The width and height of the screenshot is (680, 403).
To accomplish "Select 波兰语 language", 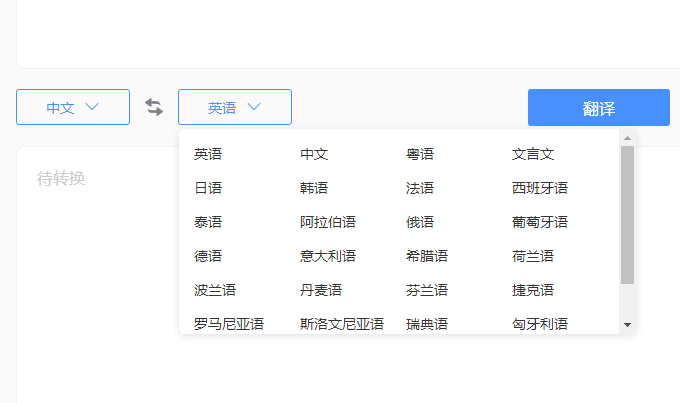I will click(x=215, y=290).
